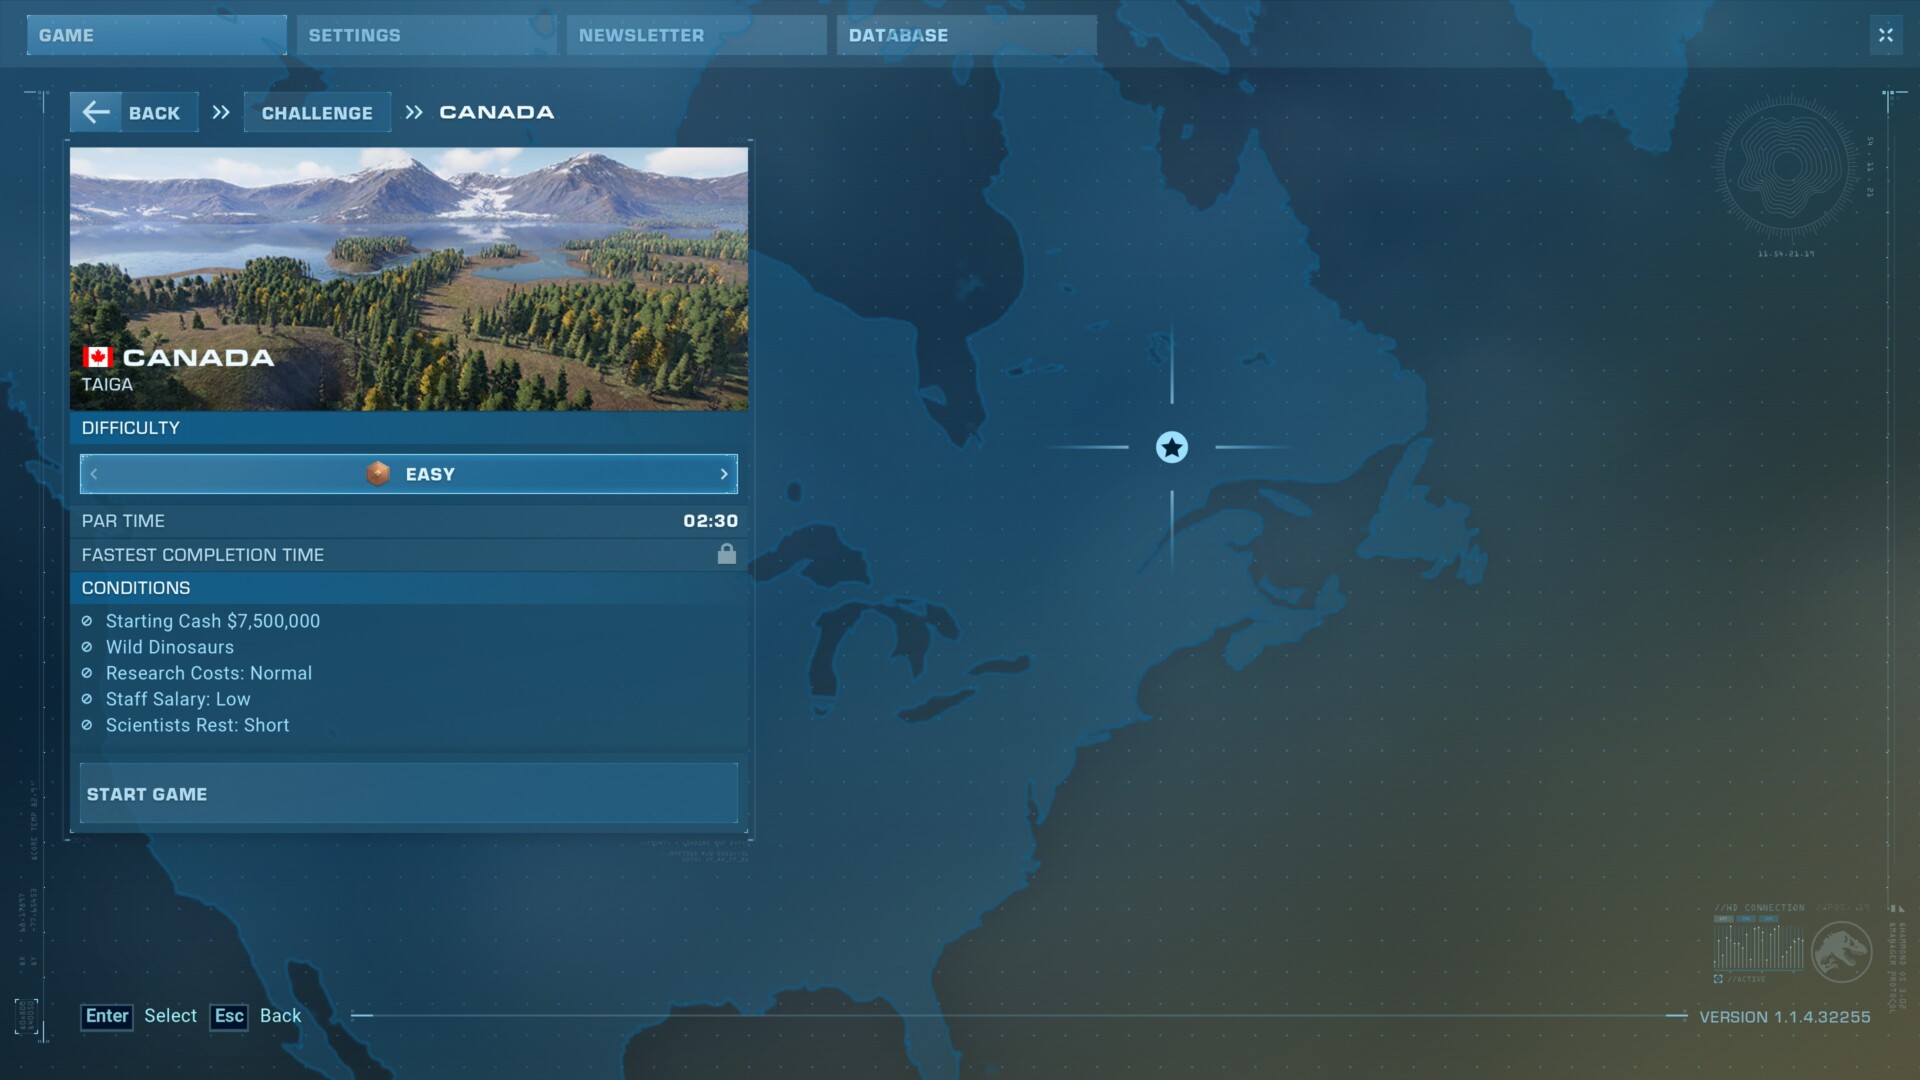Screen dimensions: 1920x1080
Task: Select previous difficulty with left chevron
Action: point(94,474)
